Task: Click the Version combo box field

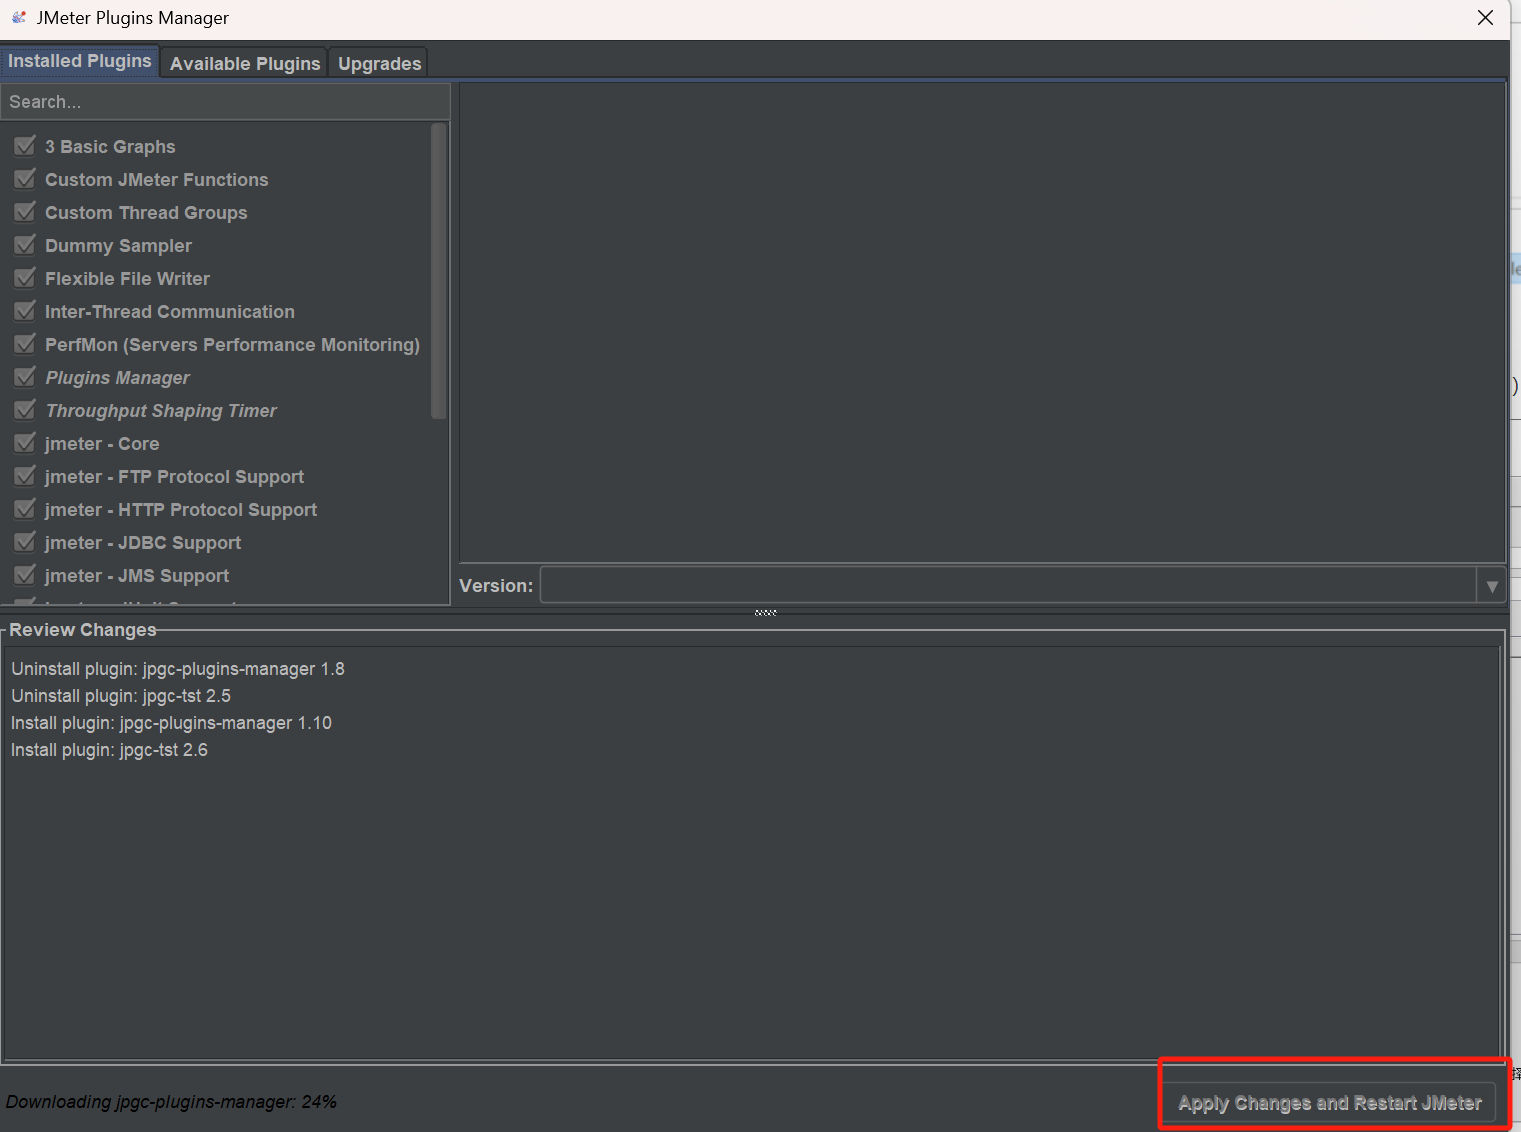Action: pos(1008,586)
